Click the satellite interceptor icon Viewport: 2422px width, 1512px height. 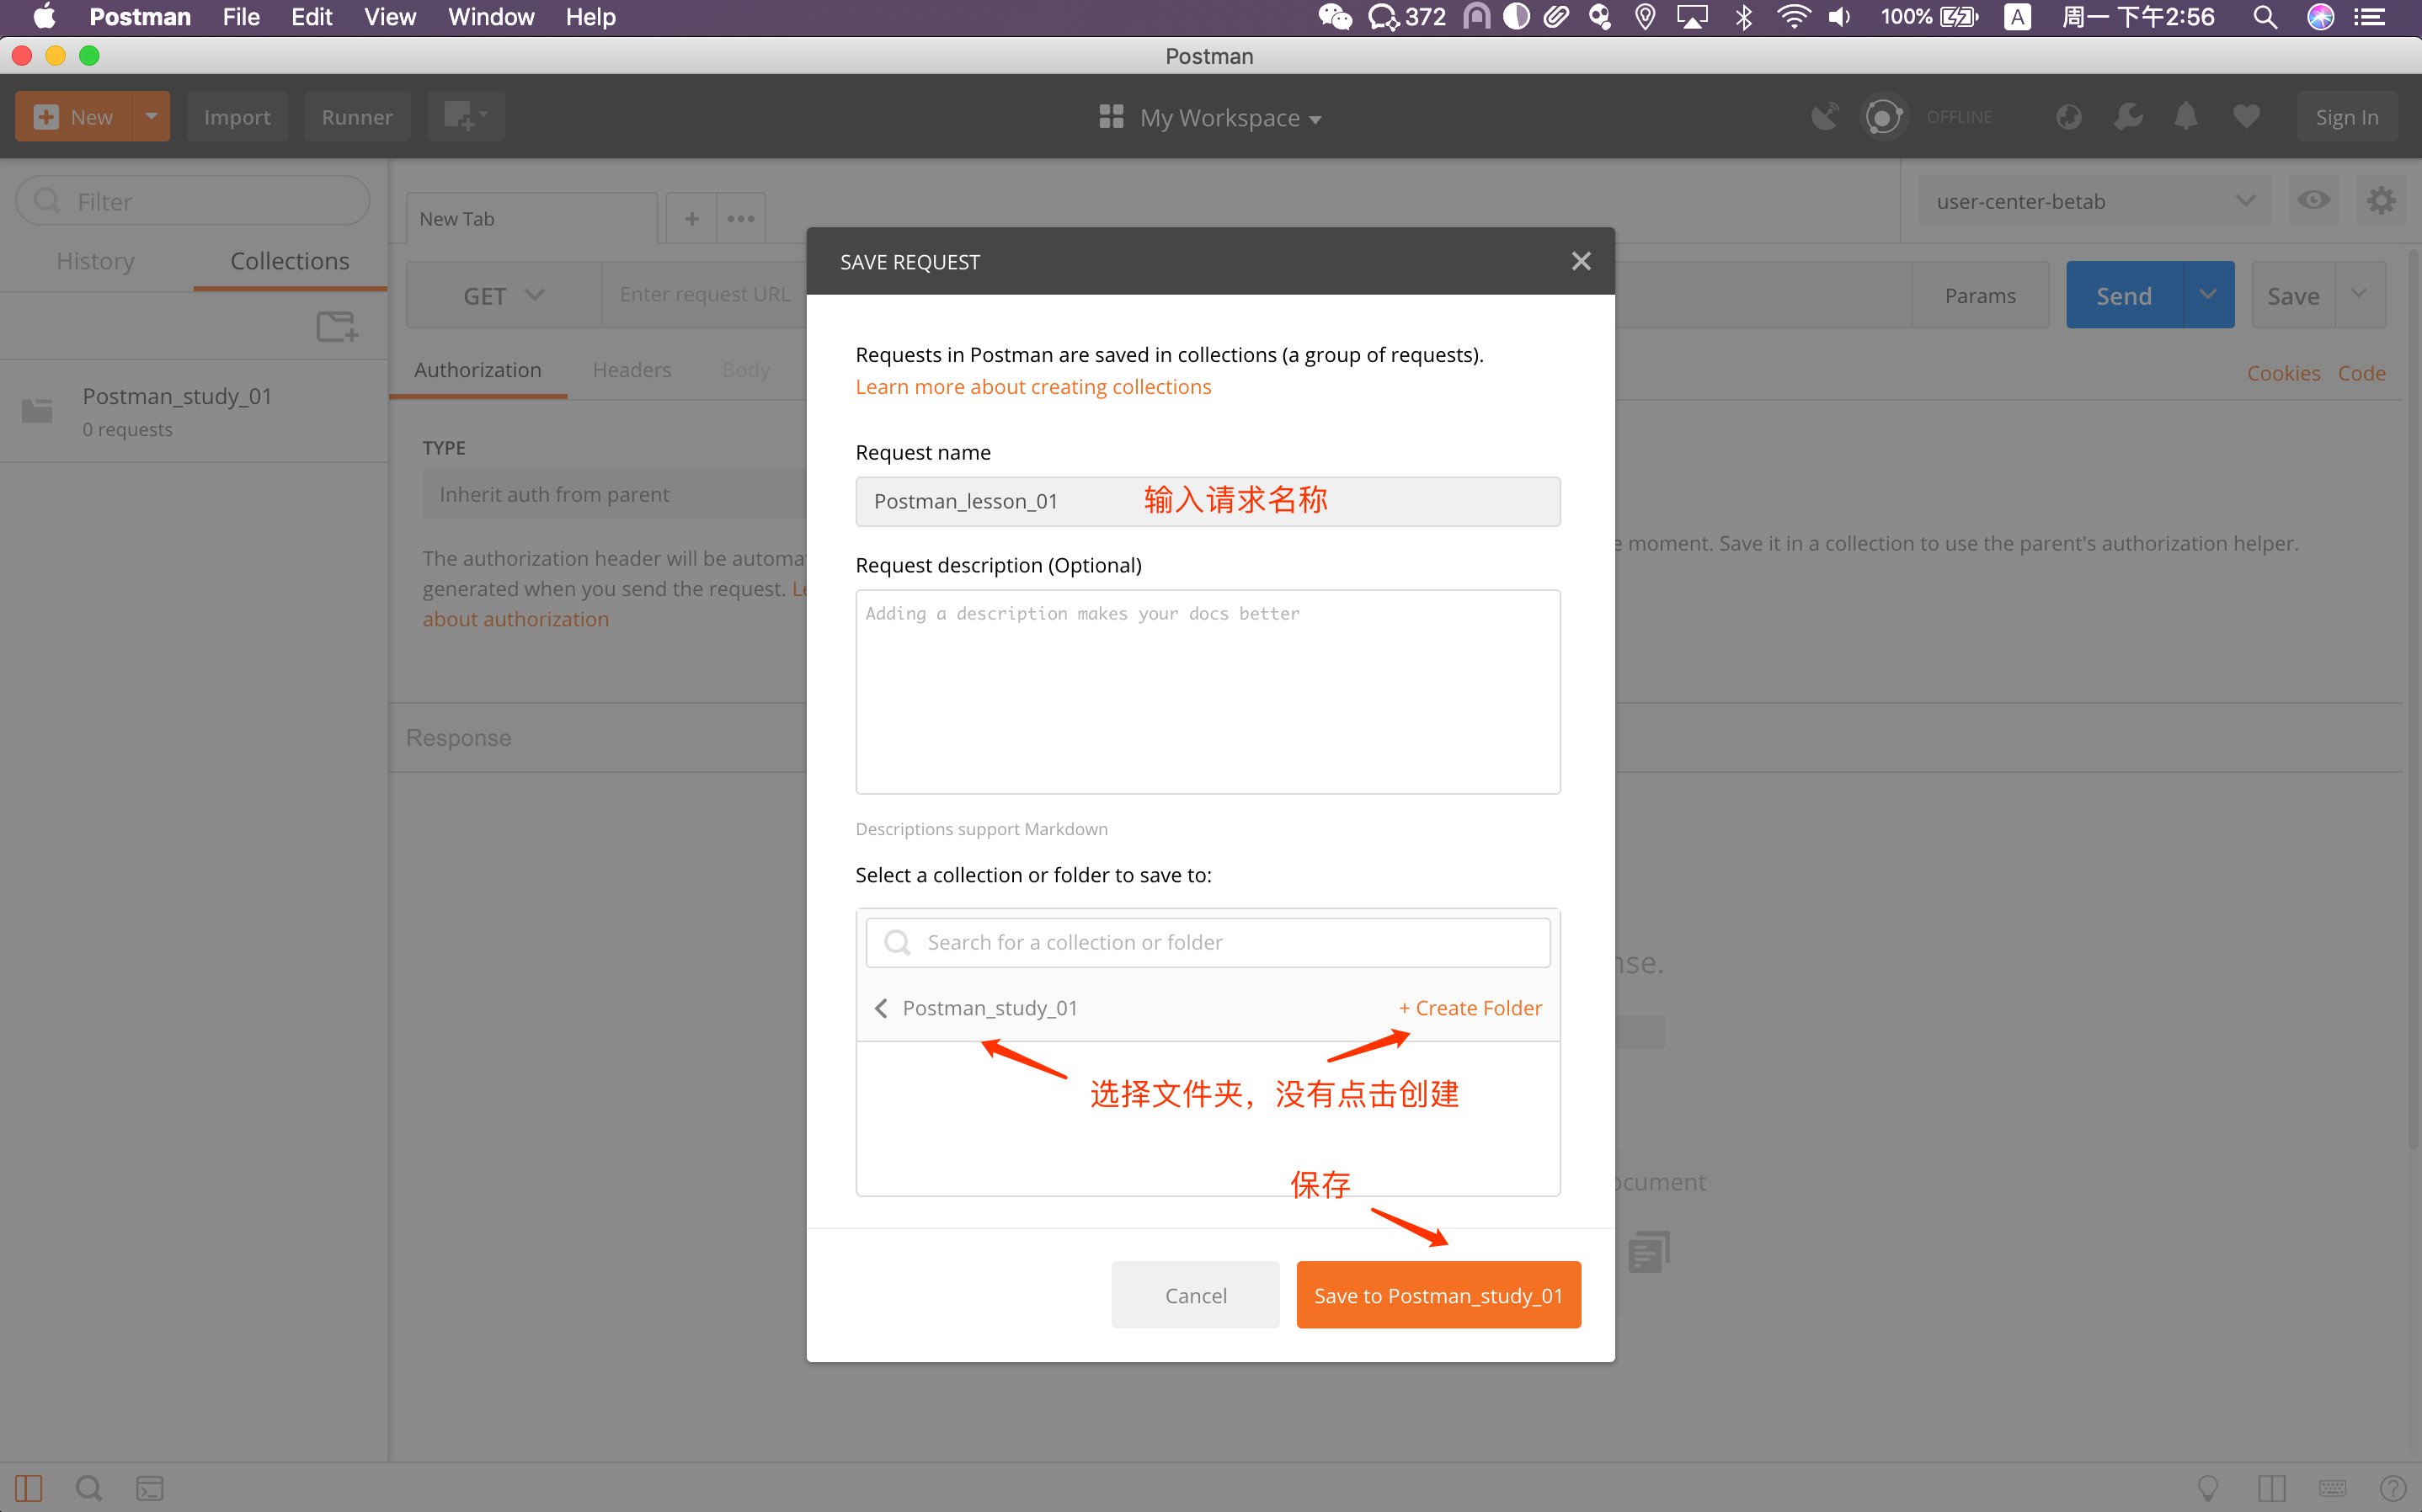[x=1824, y=117]
